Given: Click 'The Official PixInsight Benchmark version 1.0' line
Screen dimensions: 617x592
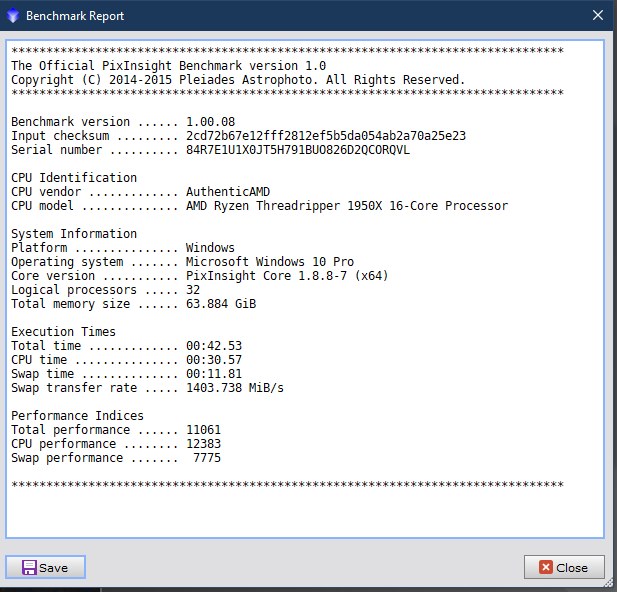Looking at the screenshot, I should [168, 65].
